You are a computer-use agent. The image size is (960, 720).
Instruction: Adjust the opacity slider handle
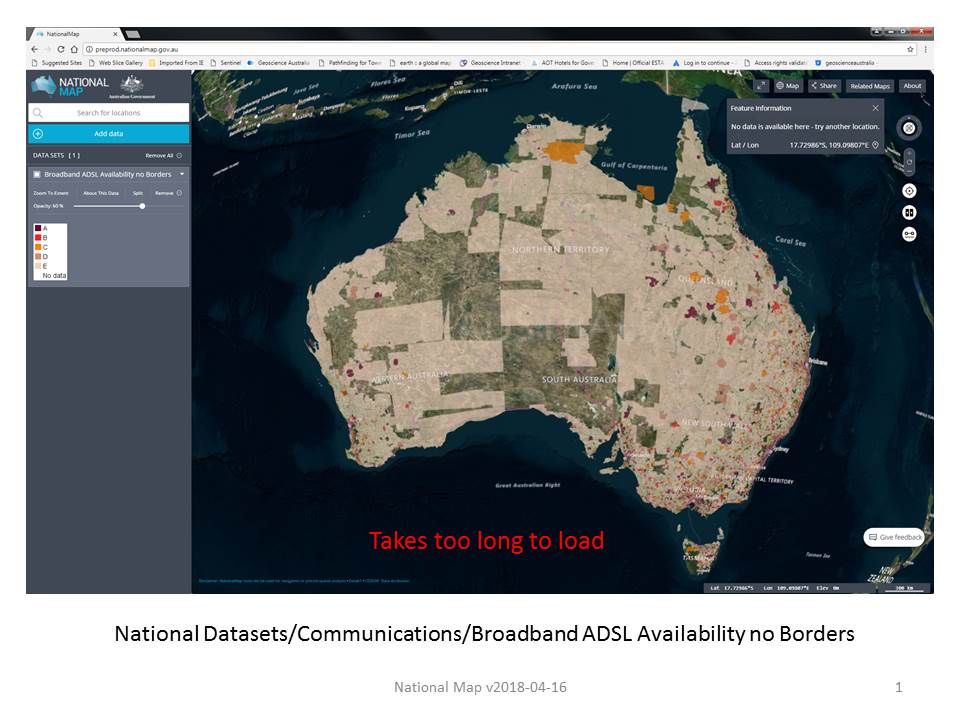142,206
